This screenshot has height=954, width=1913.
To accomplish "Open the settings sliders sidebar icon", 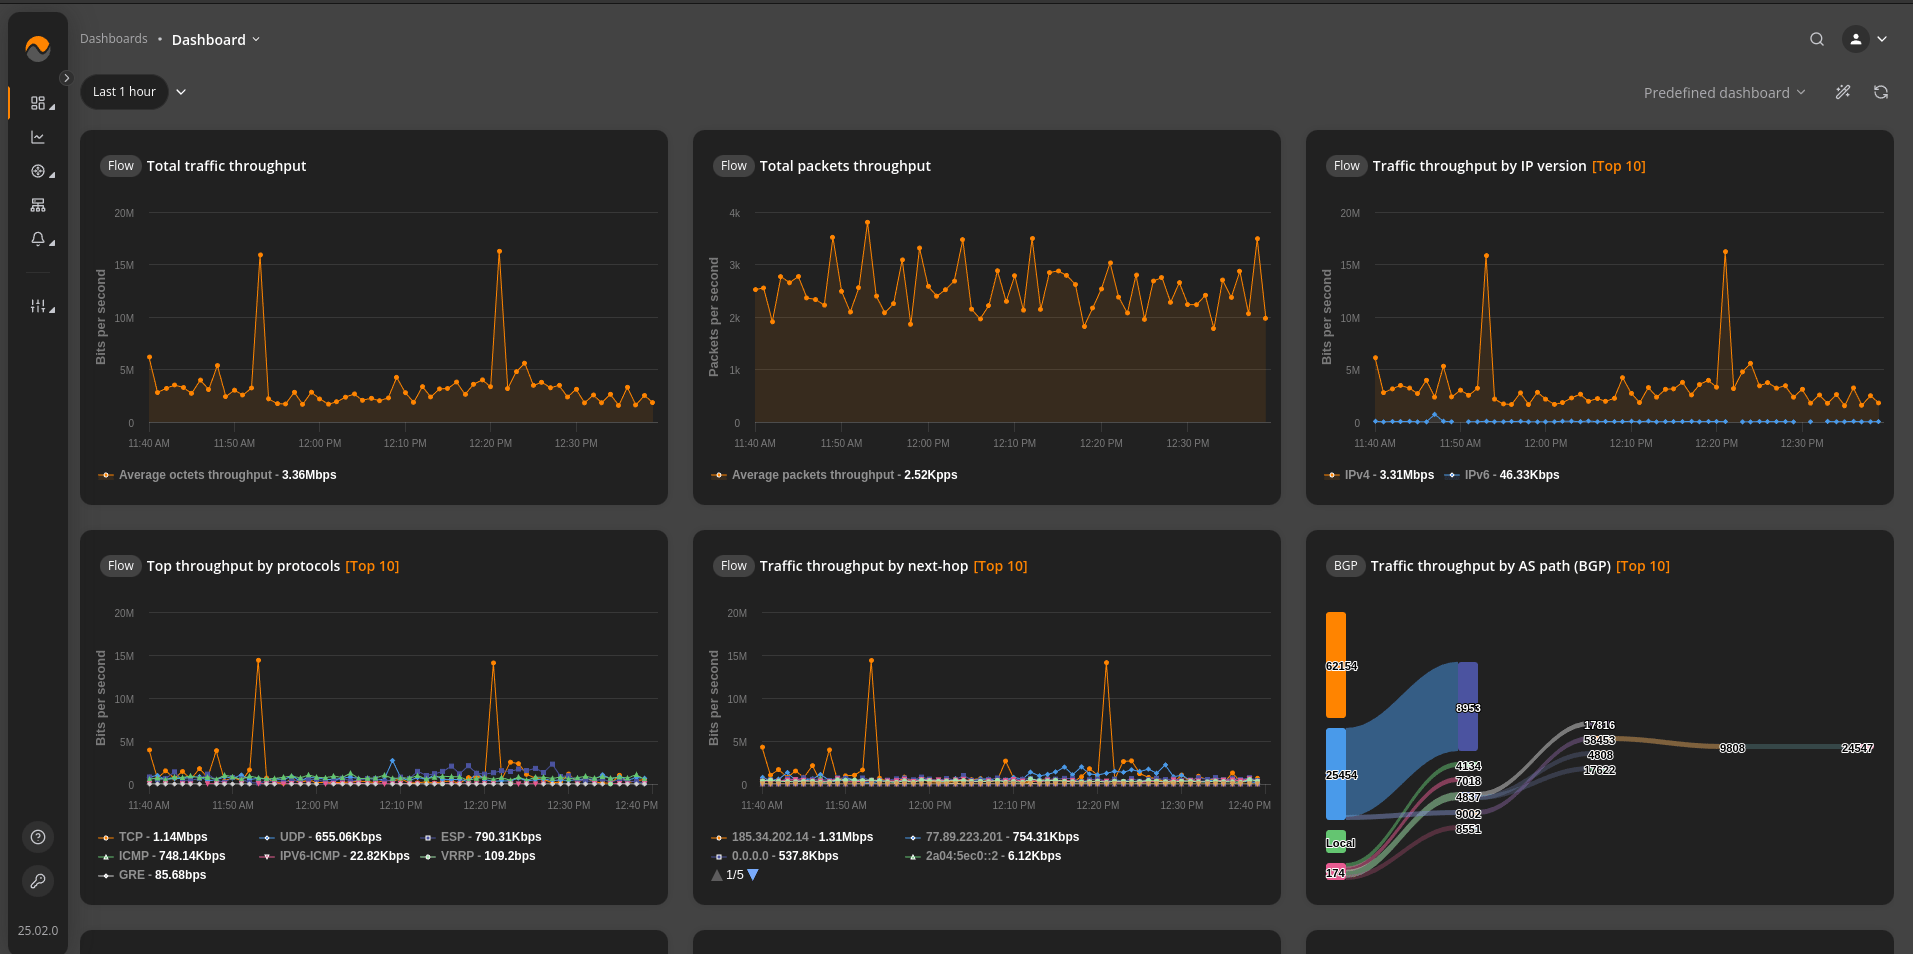I will coord(38,306).
